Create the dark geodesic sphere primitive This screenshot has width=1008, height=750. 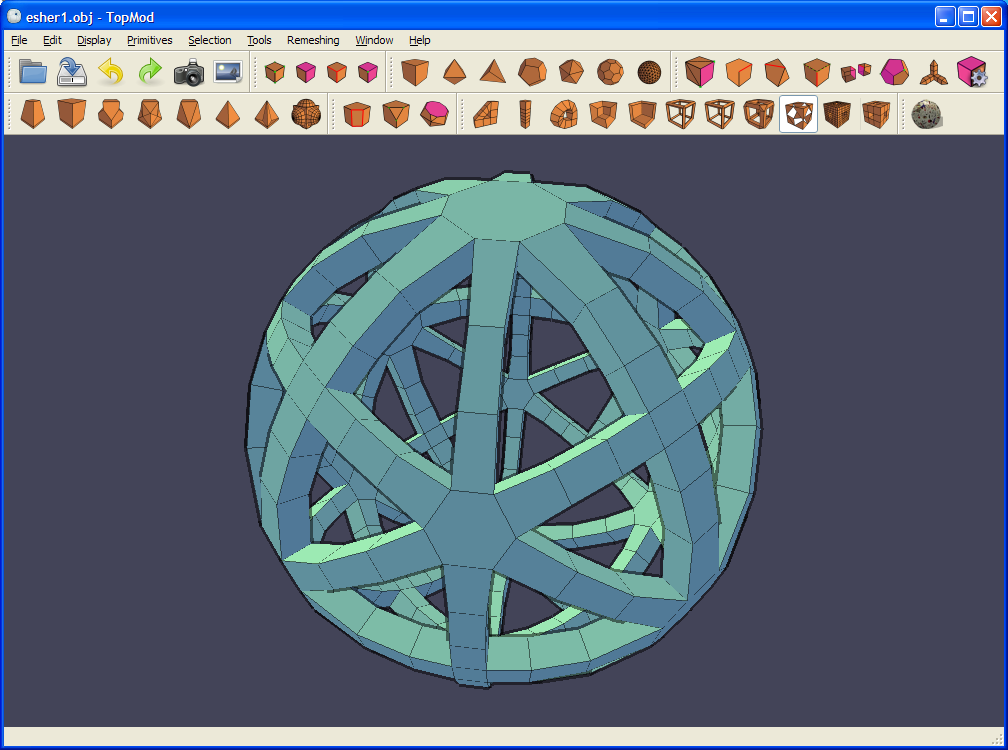click(x=649, y=72)
